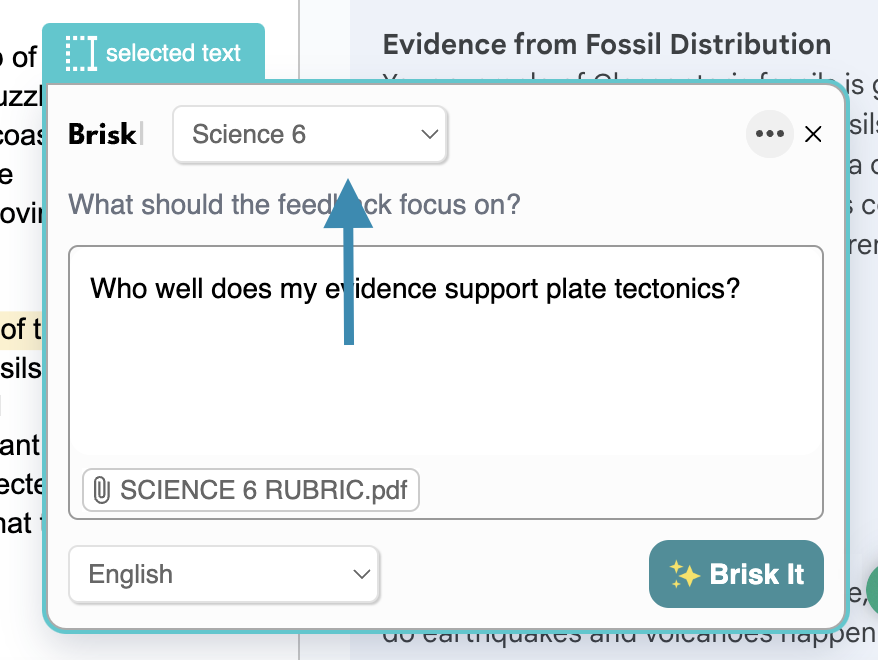878x660 pixels.
Task: Click the chevron arrow beside English
Action: tap(362, 574)
